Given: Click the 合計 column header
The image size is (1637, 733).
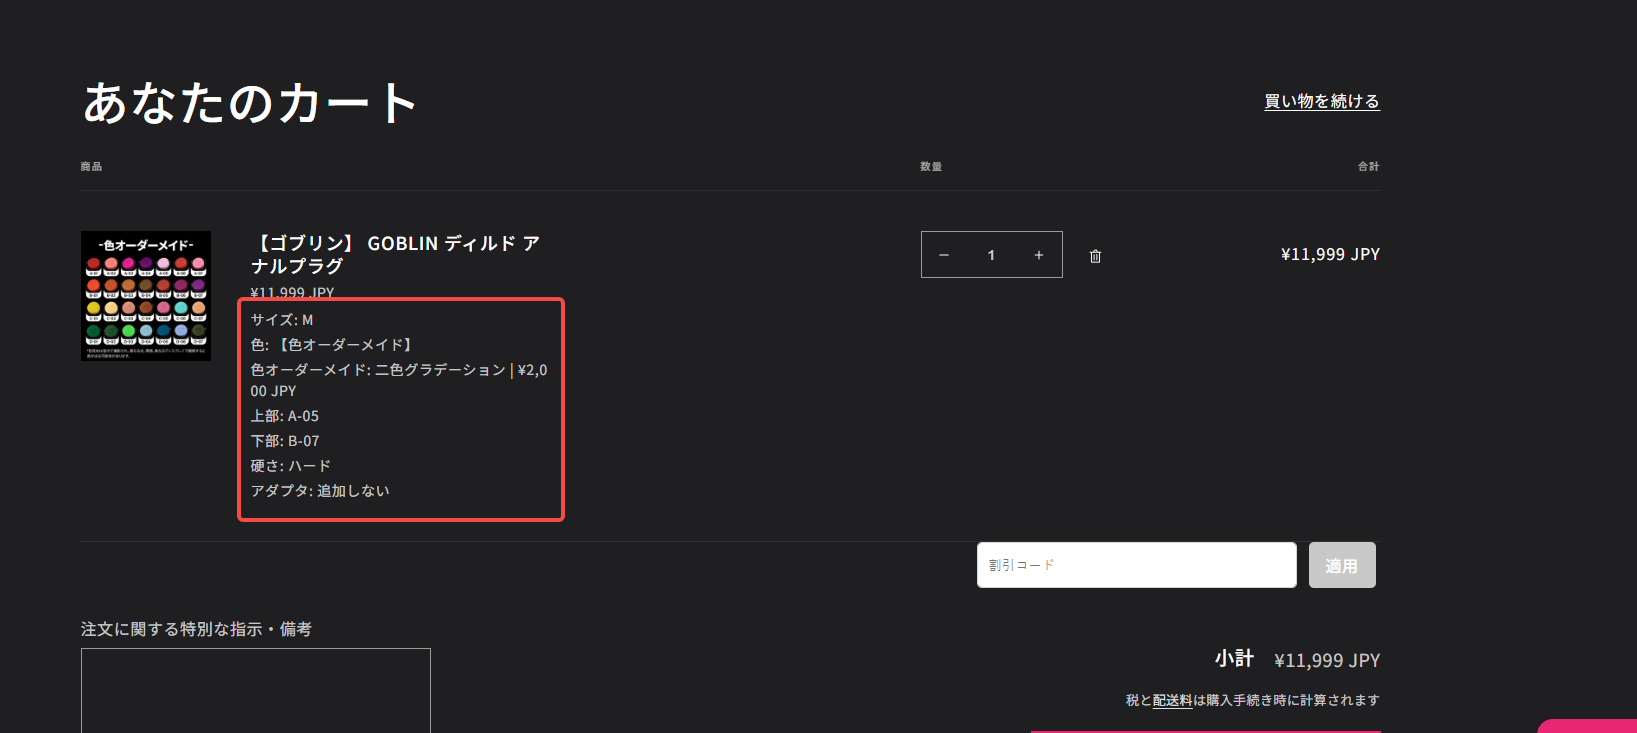Looking at the screenshot, I should (1368, 167).
